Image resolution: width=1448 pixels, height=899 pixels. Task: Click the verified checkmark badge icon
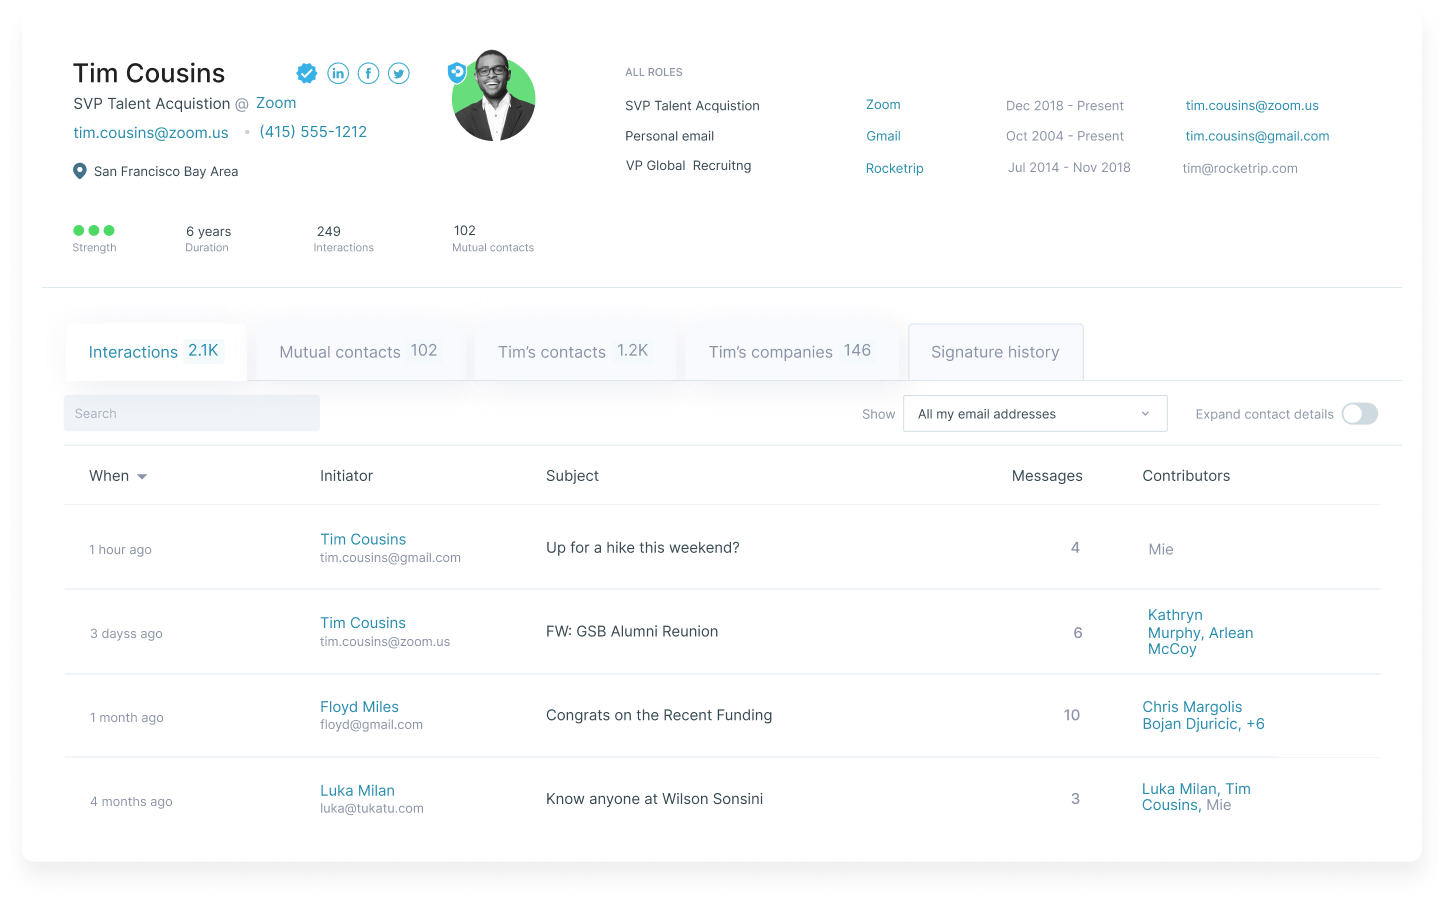click(307, 73)
